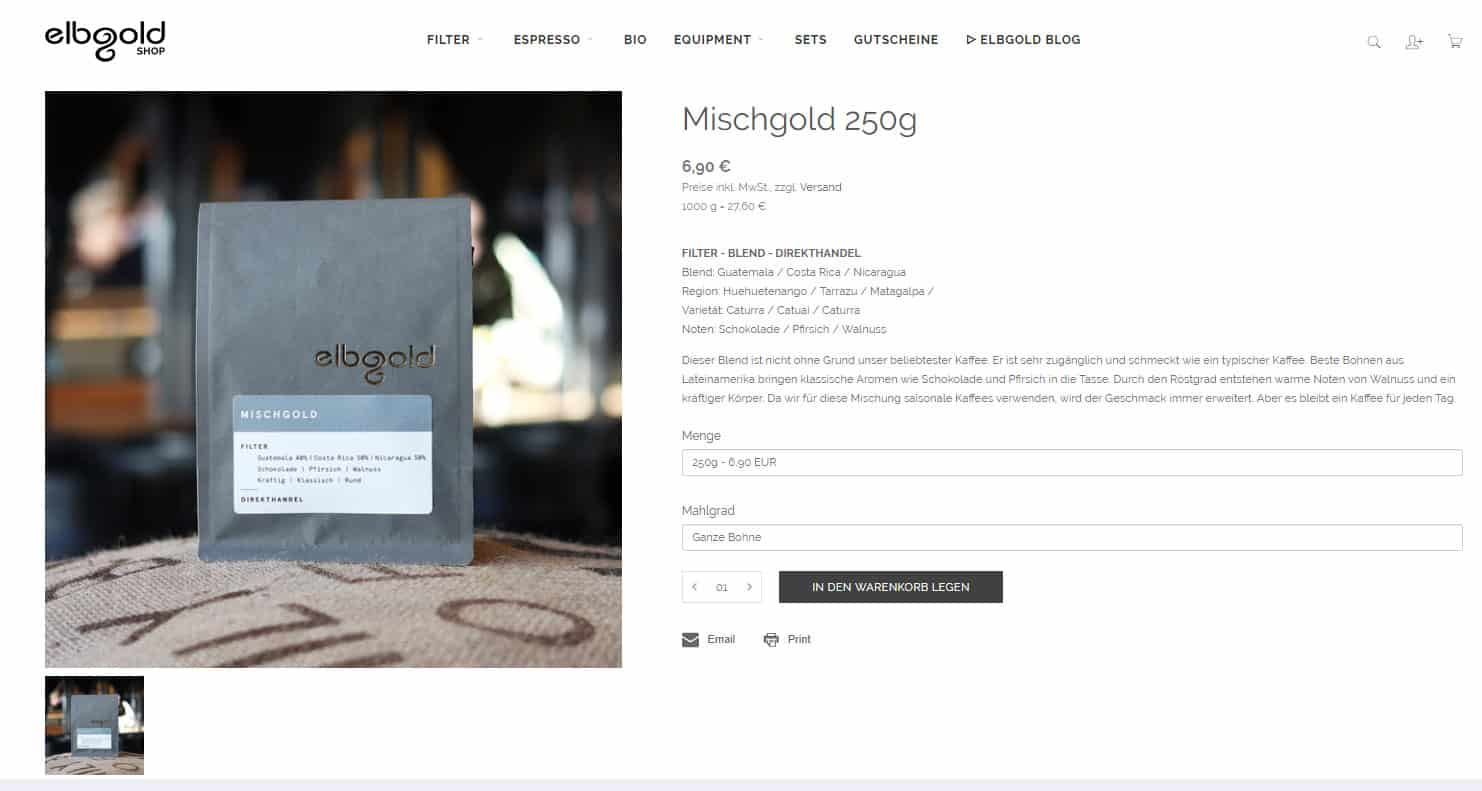
Task: Open the Mahlgrad dropdown
Action: (x=1072, y=537)
